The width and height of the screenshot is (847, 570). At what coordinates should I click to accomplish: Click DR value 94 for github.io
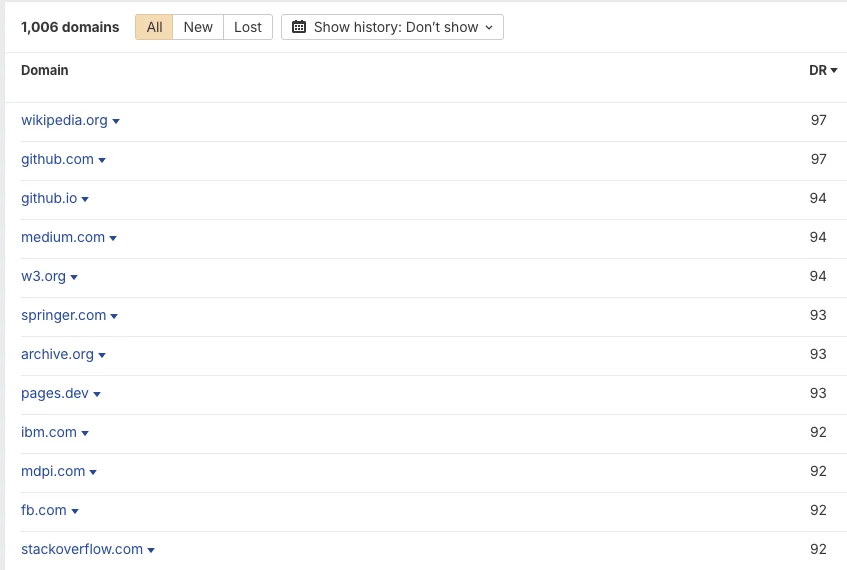[818, 198]
